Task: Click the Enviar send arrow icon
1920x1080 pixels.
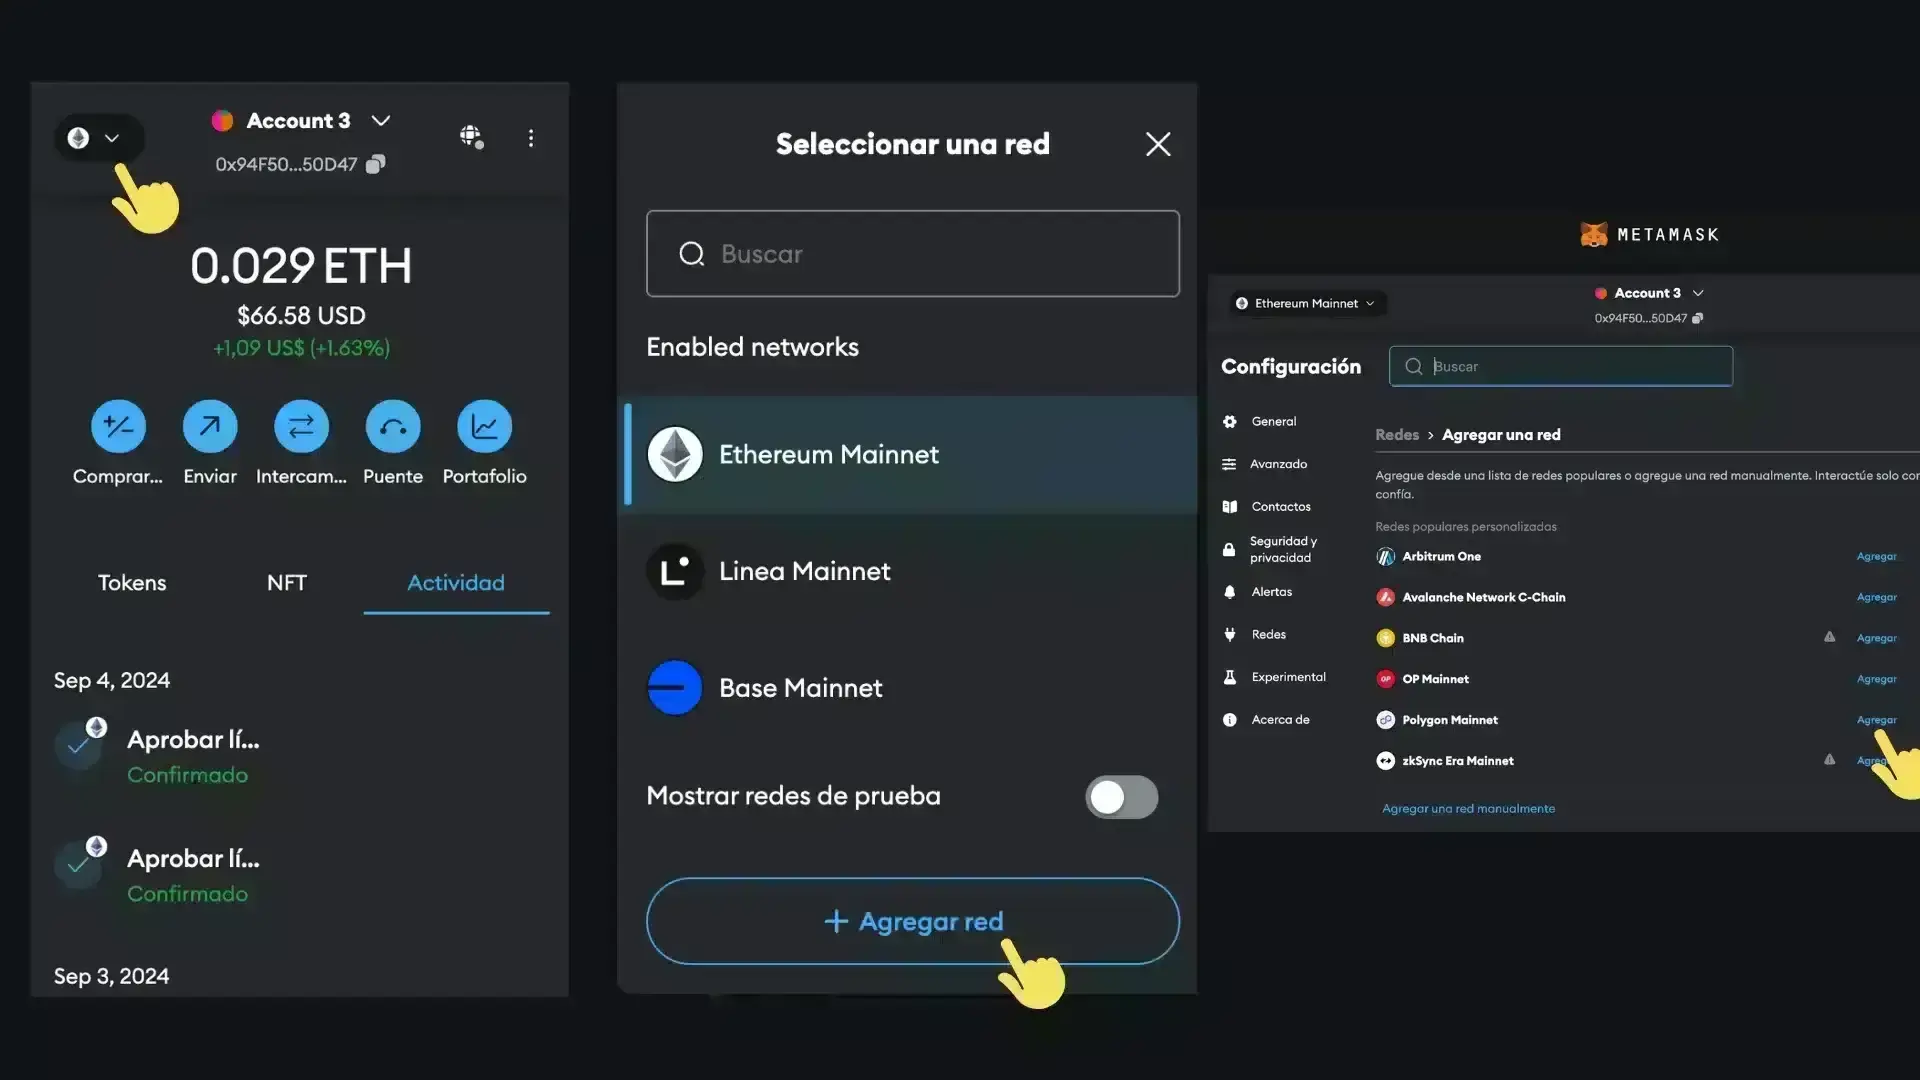Action: [209, 425]
